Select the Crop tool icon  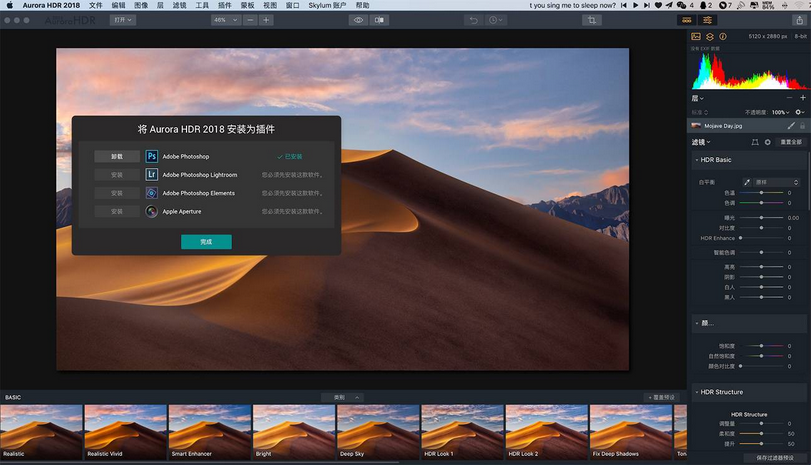(x=592, y=20)
